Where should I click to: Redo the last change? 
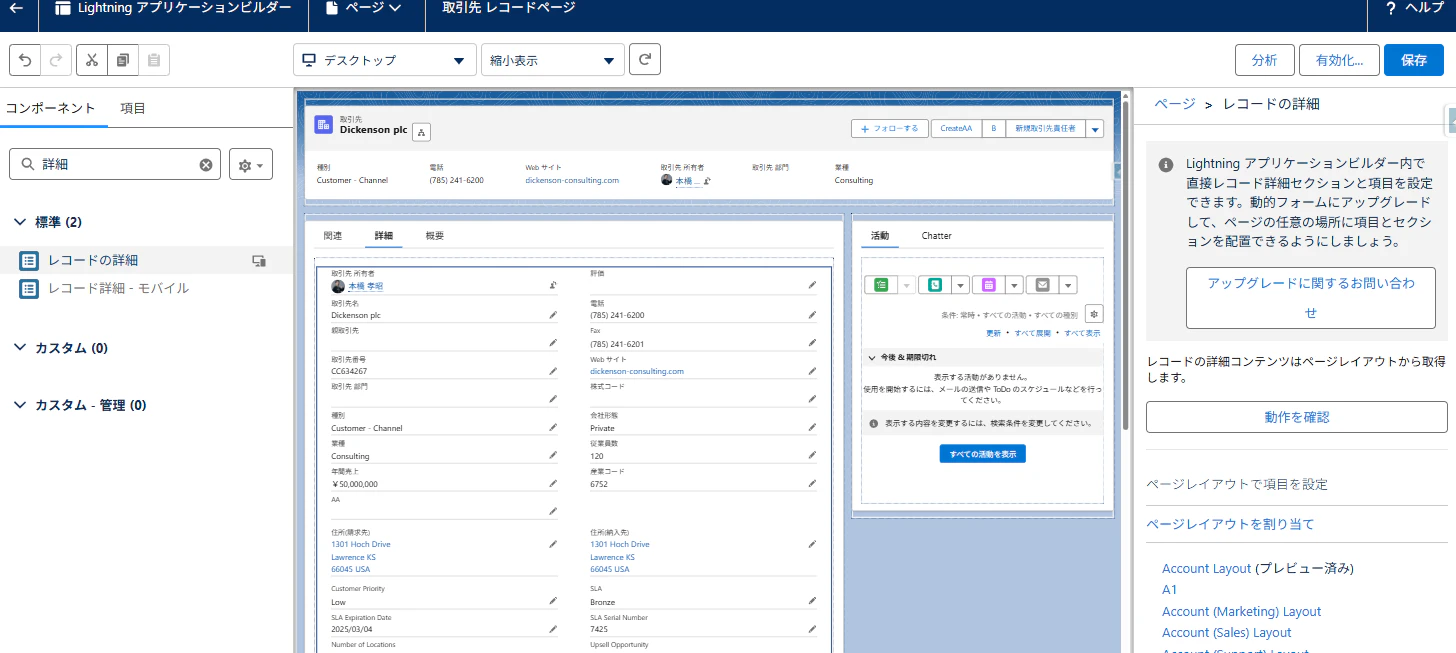[x=56, y=60]
